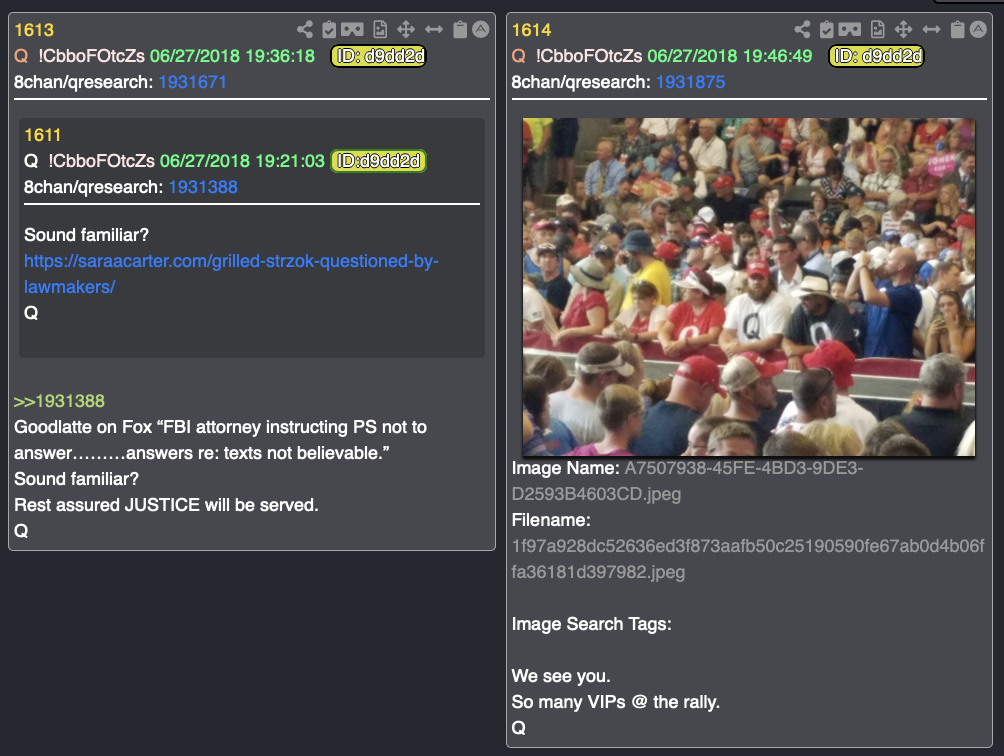
Task: Click post number 1614 heading
Action: tap(531, 30)
